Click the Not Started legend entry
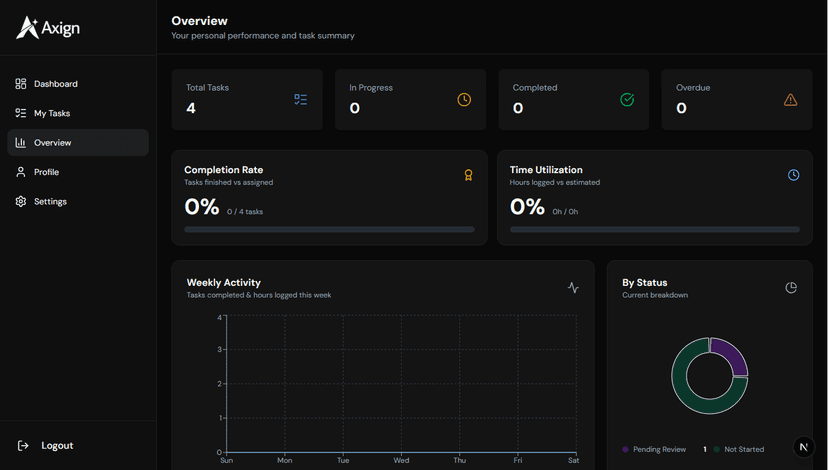Screen dimensions: 828x470 click(x=743, y=450)
